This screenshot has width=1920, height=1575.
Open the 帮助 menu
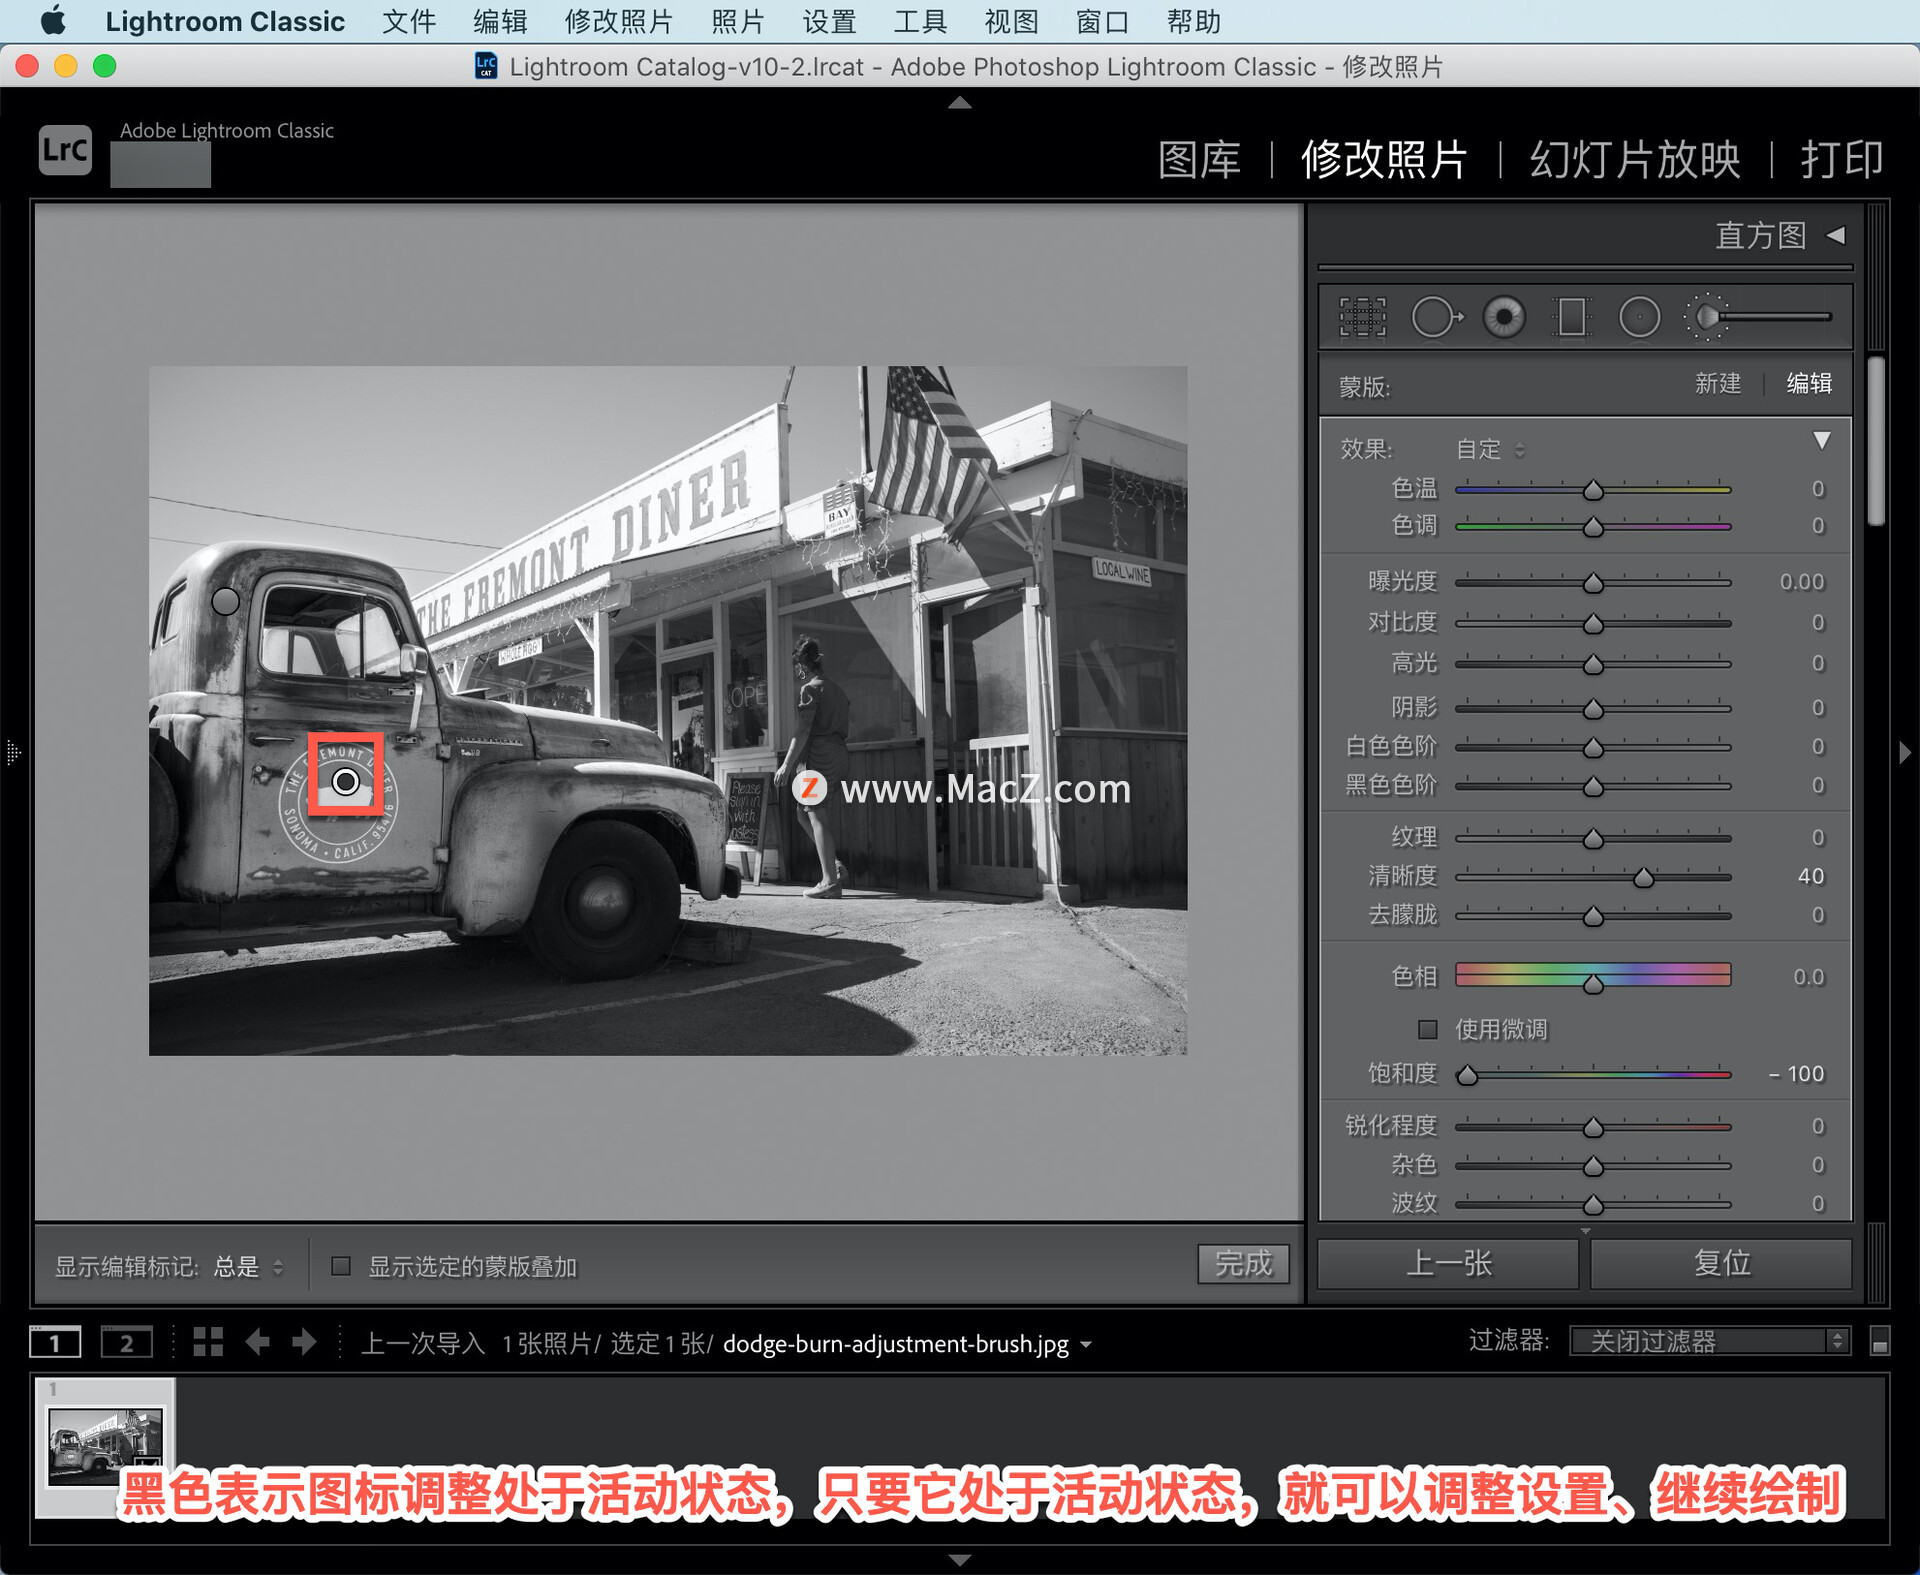click(x=1193, y=21)
